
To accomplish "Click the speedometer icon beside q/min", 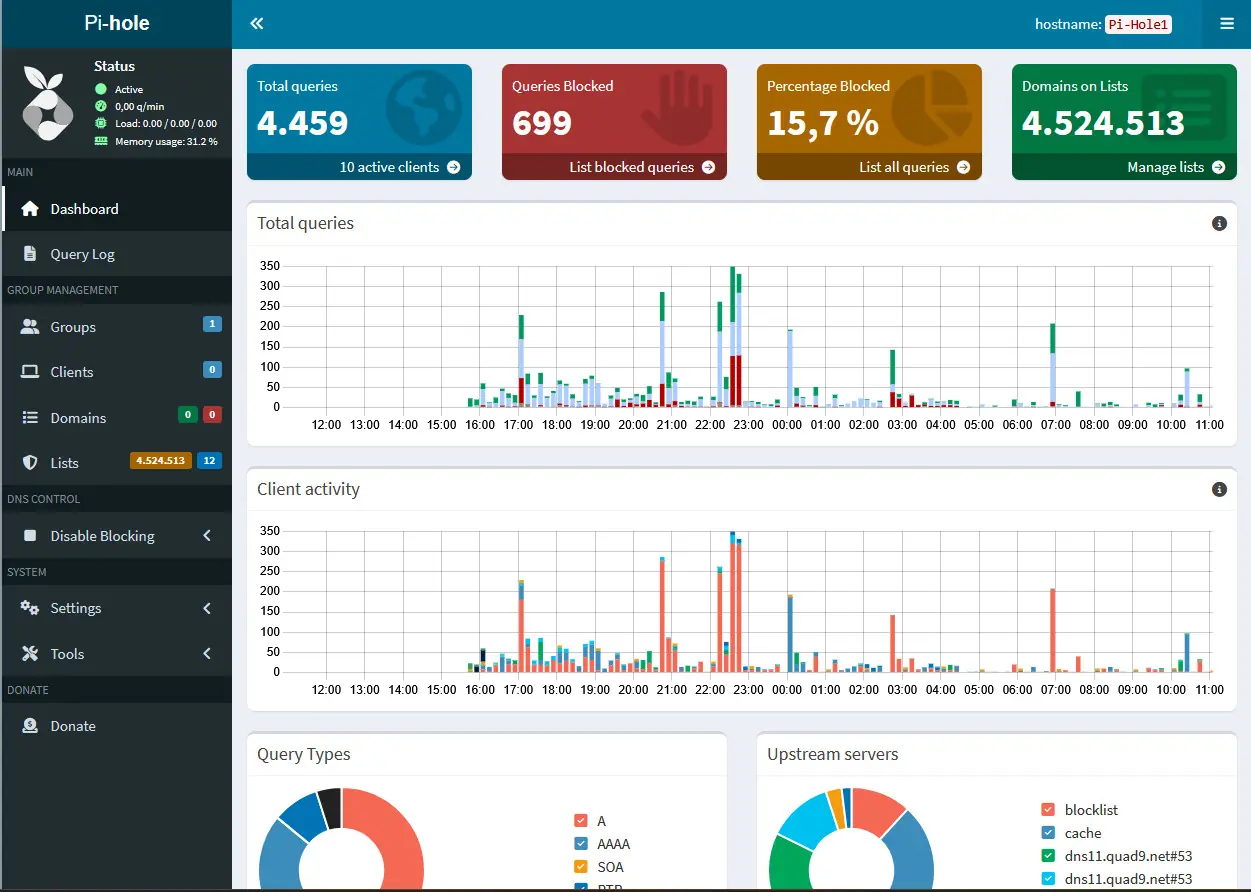I will (x=101, y=106).
